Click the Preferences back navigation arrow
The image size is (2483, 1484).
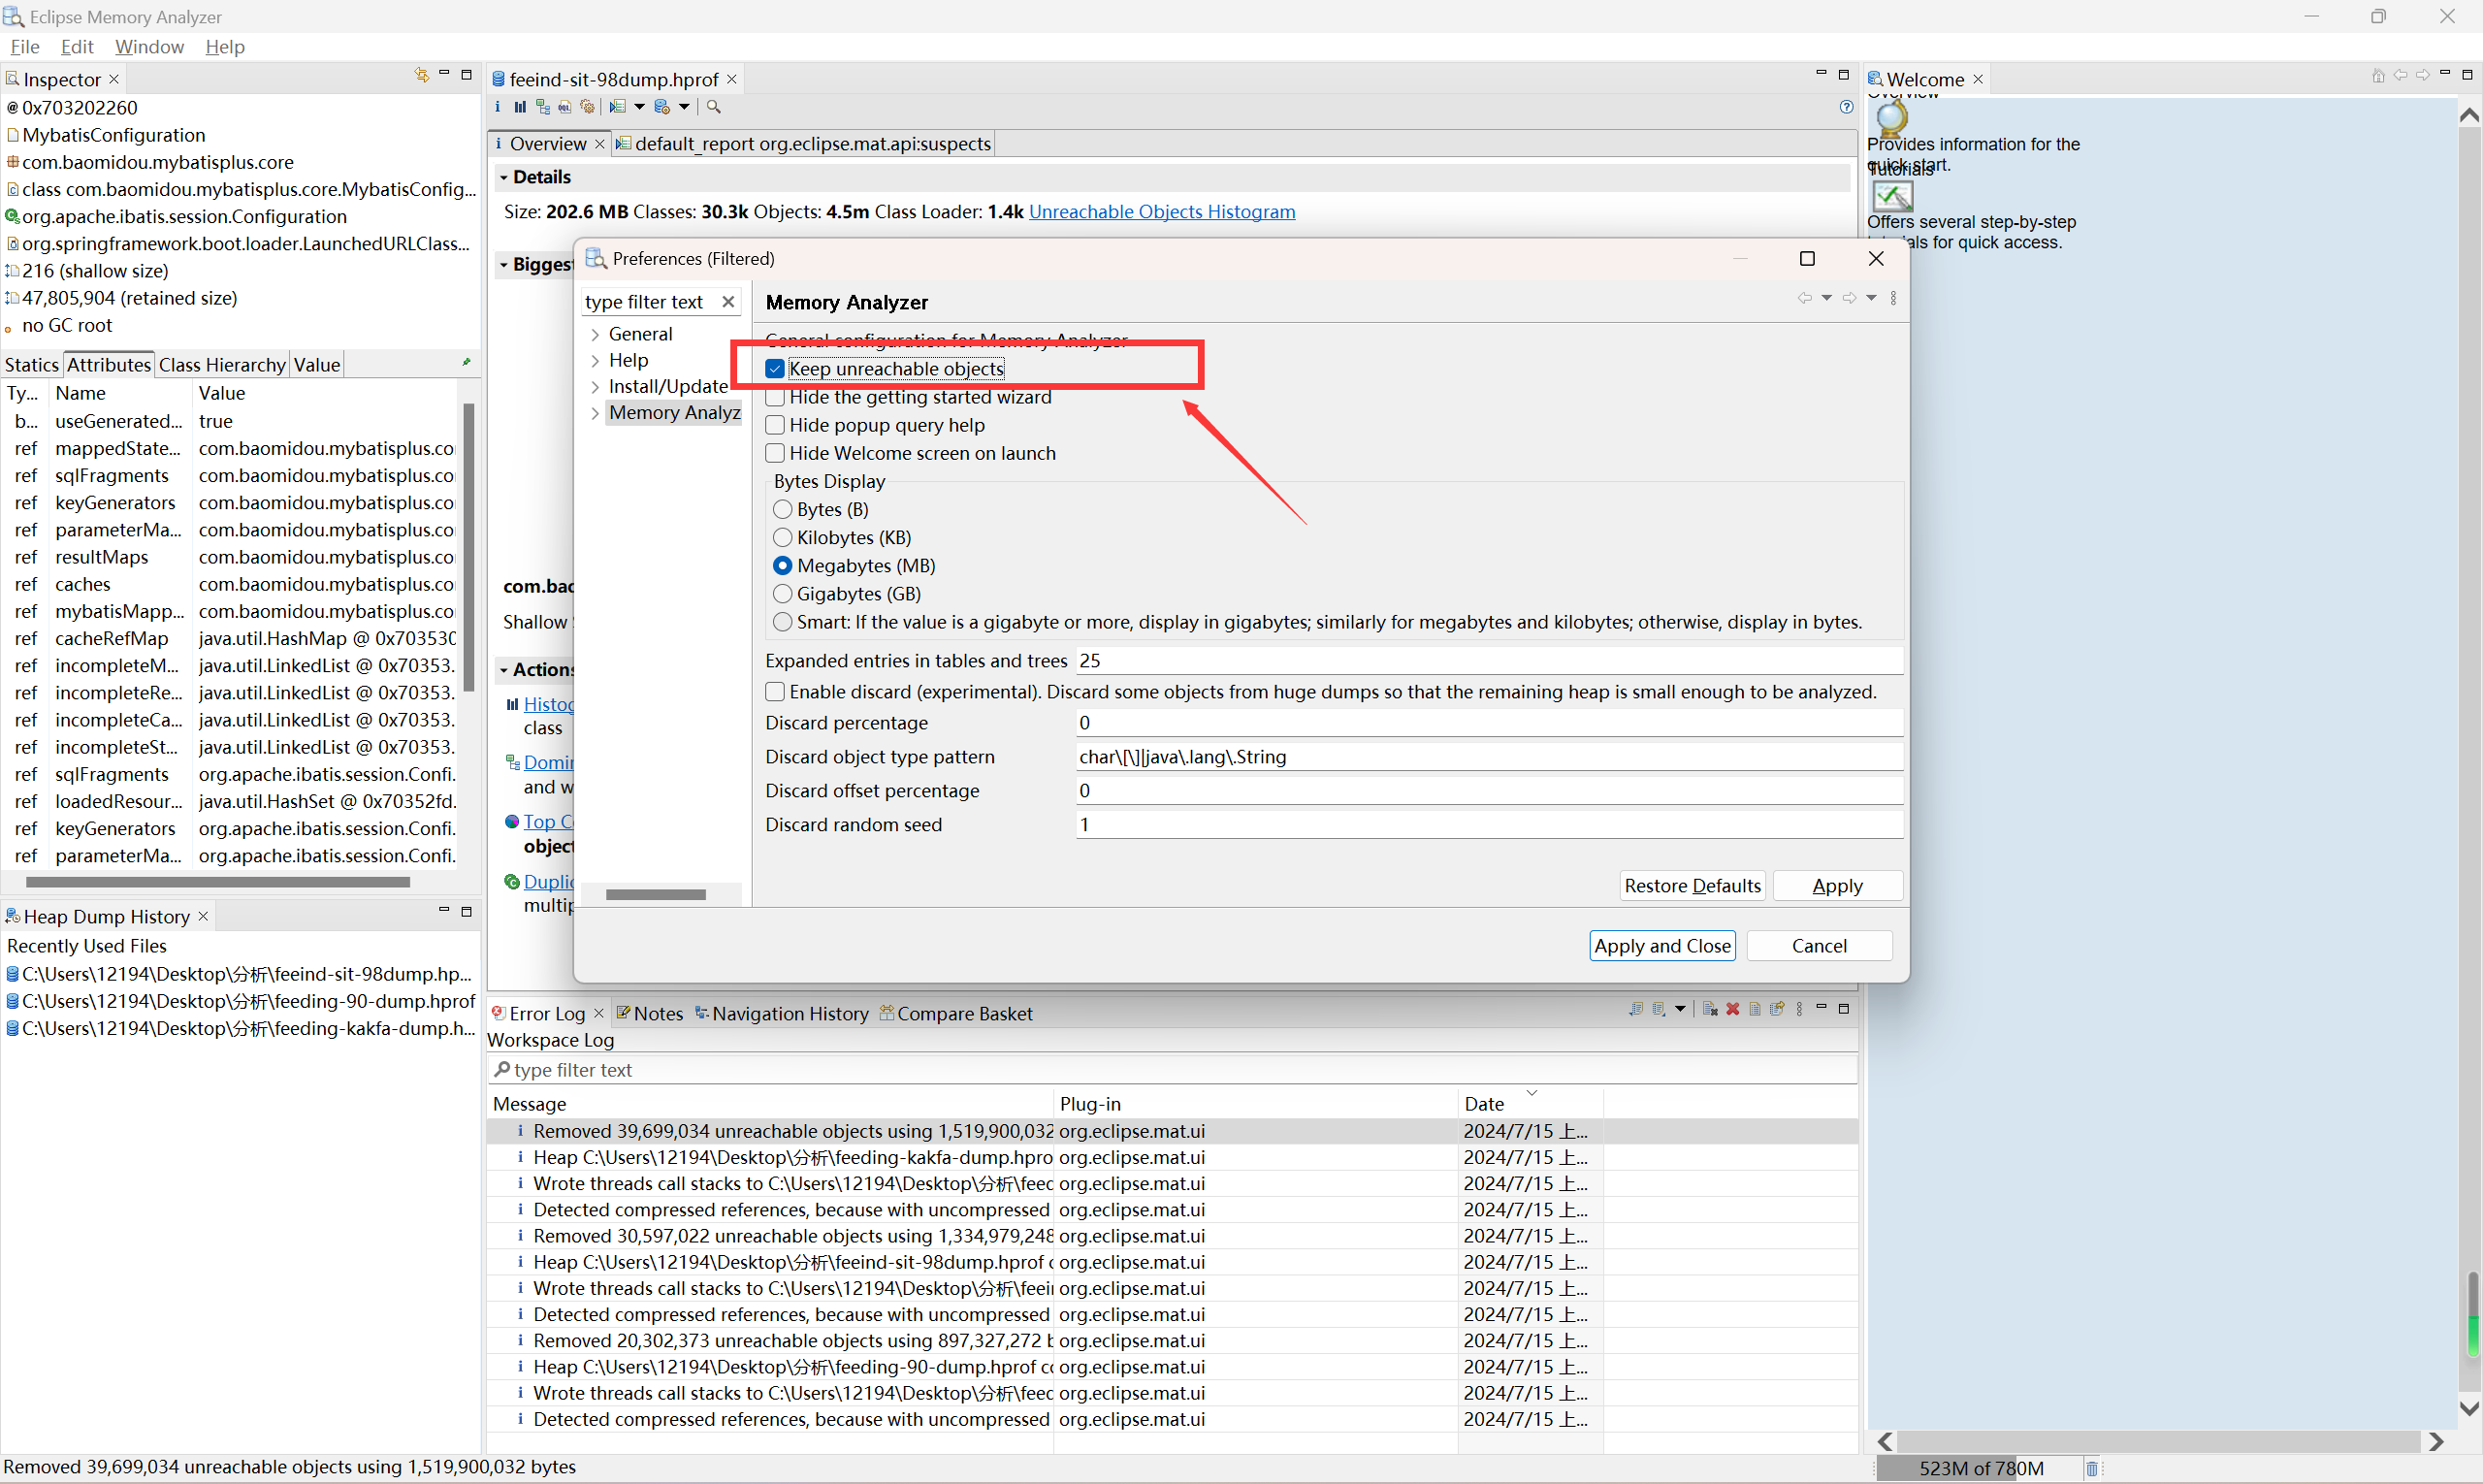click(x=1804, y=298)
